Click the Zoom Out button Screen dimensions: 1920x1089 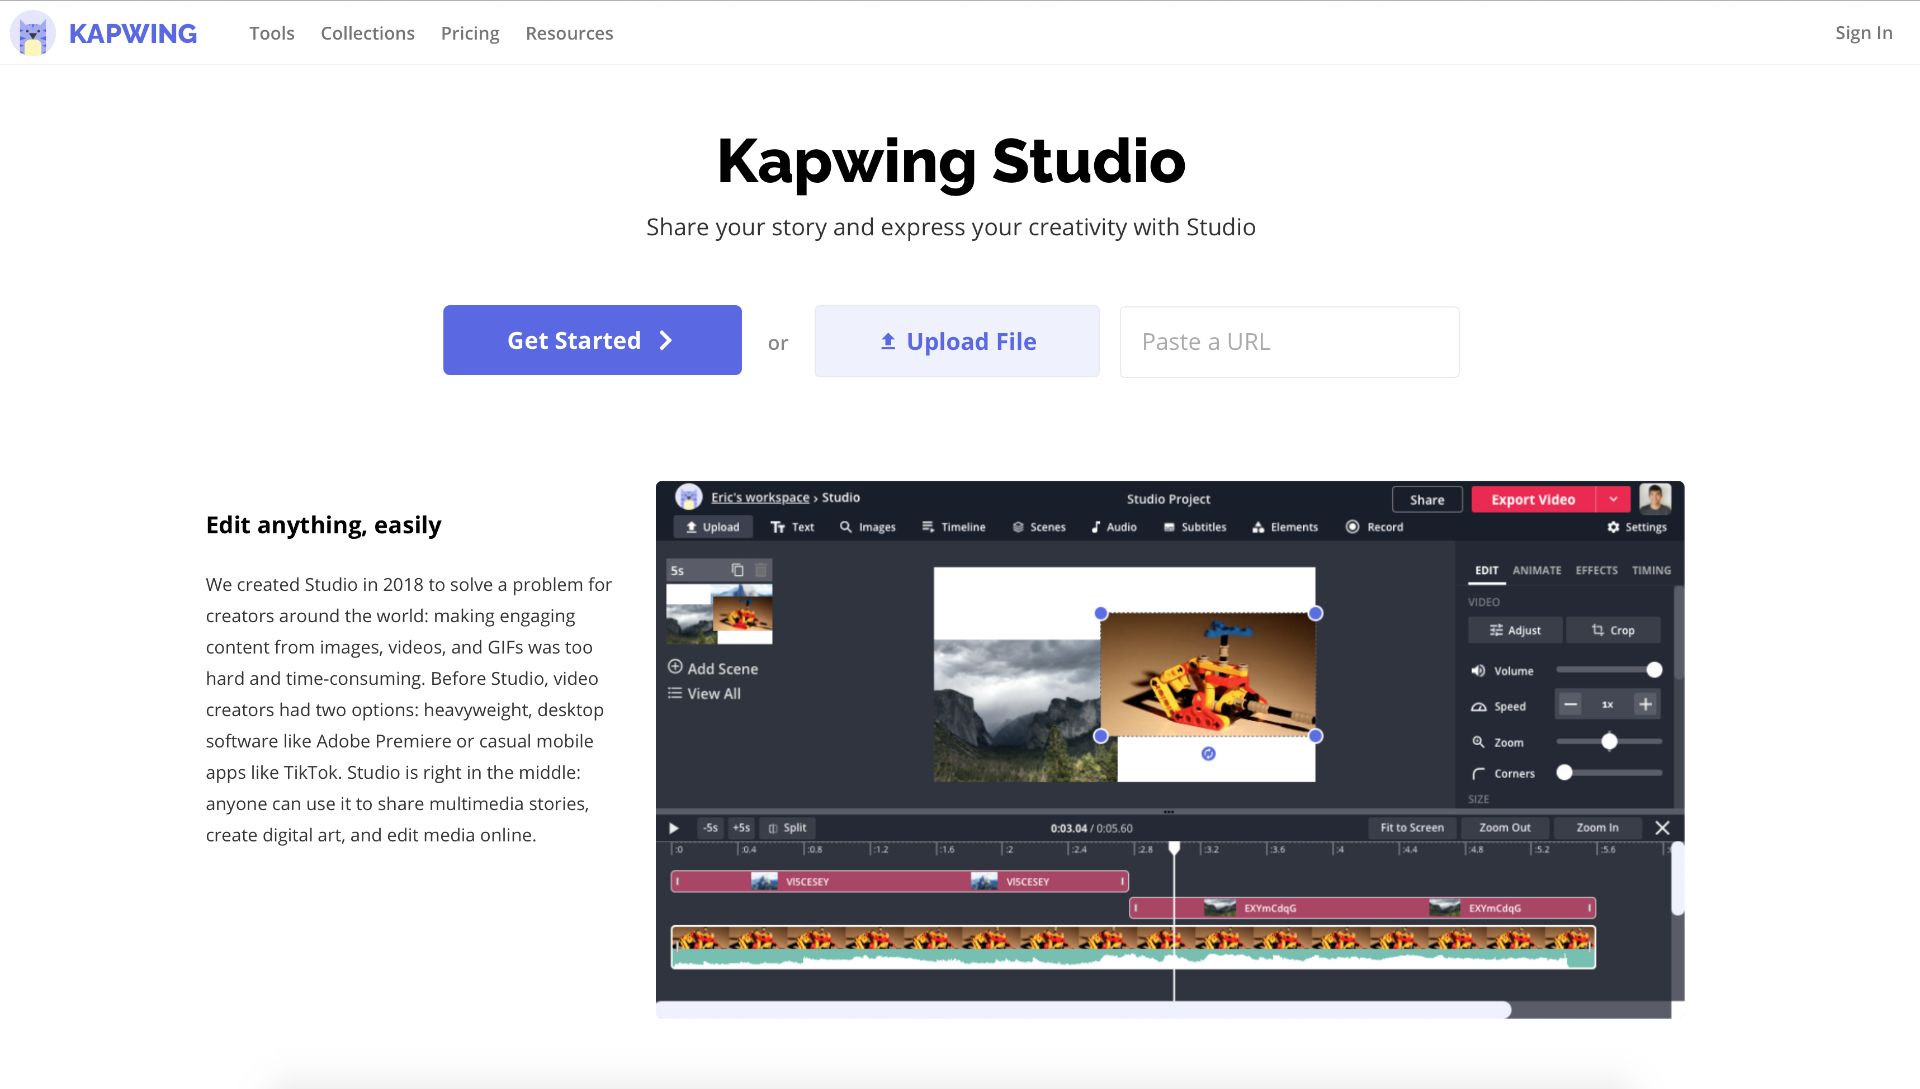1504,828
